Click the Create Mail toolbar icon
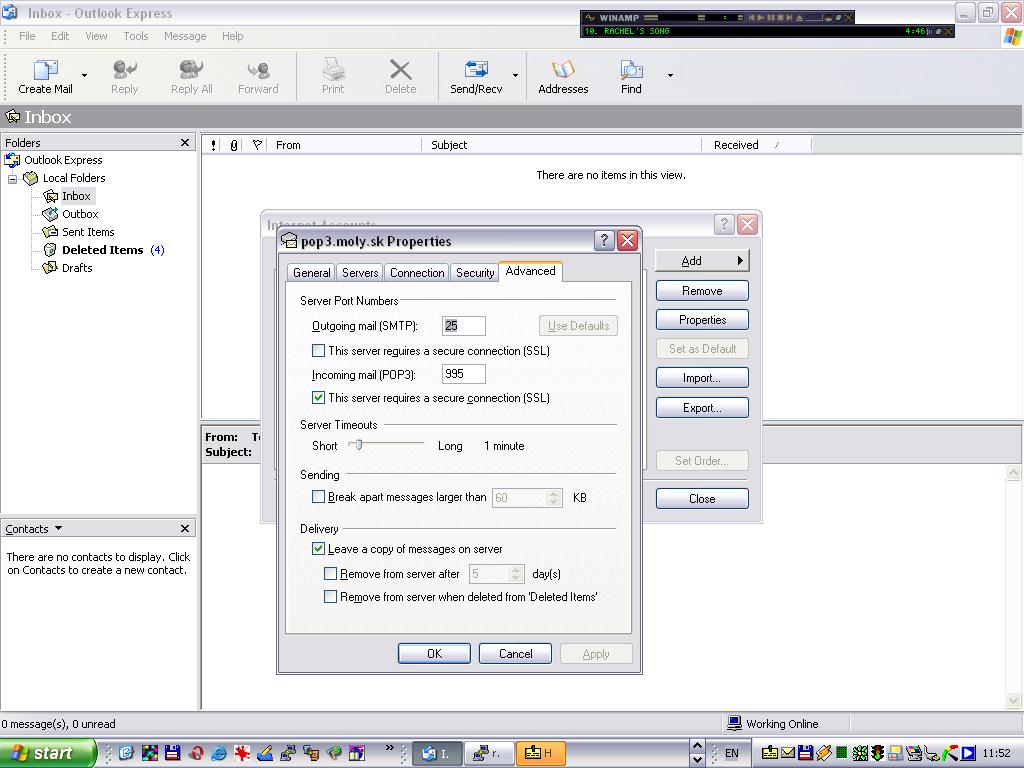This screenshot has width=1024, height=768. pos(45,71)
